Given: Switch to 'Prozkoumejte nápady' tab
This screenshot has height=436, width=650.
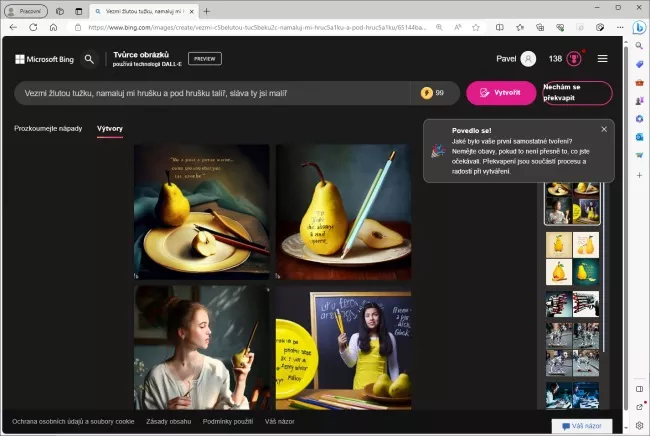Looking at the screenshot, I should pyautogui.click(x=48, y=129).
